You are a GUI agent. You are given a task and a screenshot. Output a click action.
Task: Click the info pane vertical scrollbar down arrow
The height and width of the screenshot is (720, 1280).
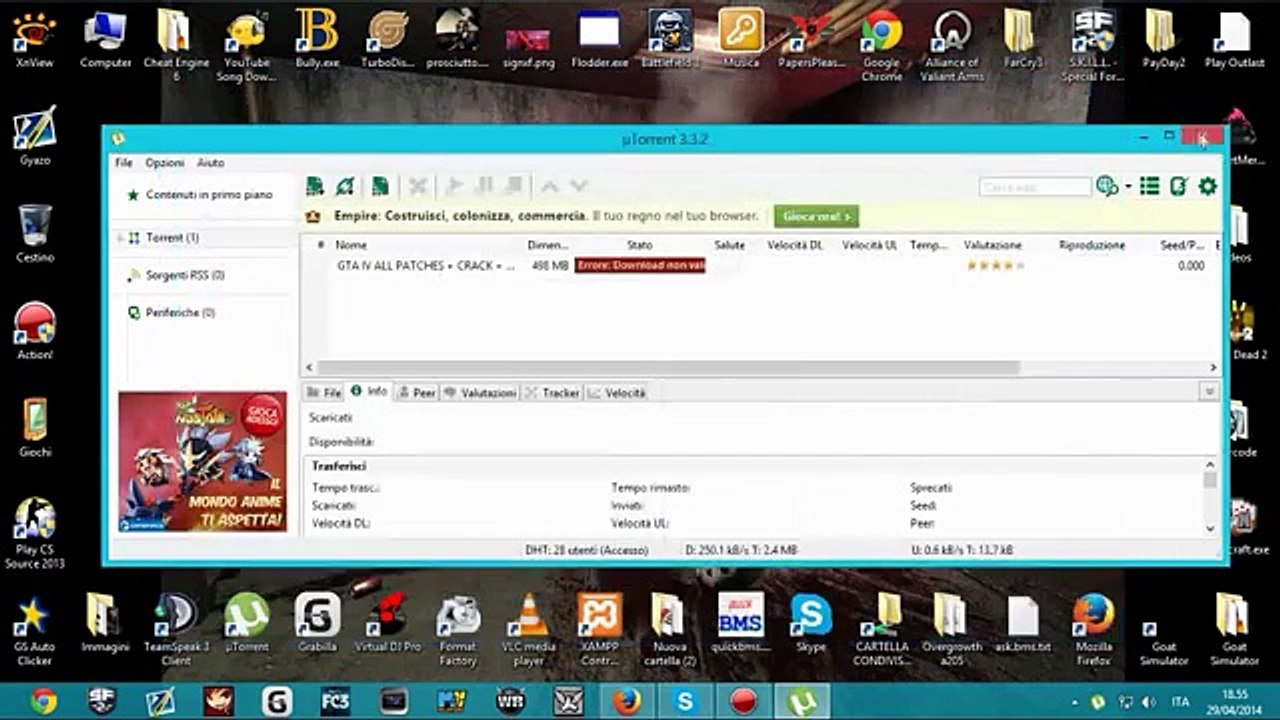(1210, 529)
